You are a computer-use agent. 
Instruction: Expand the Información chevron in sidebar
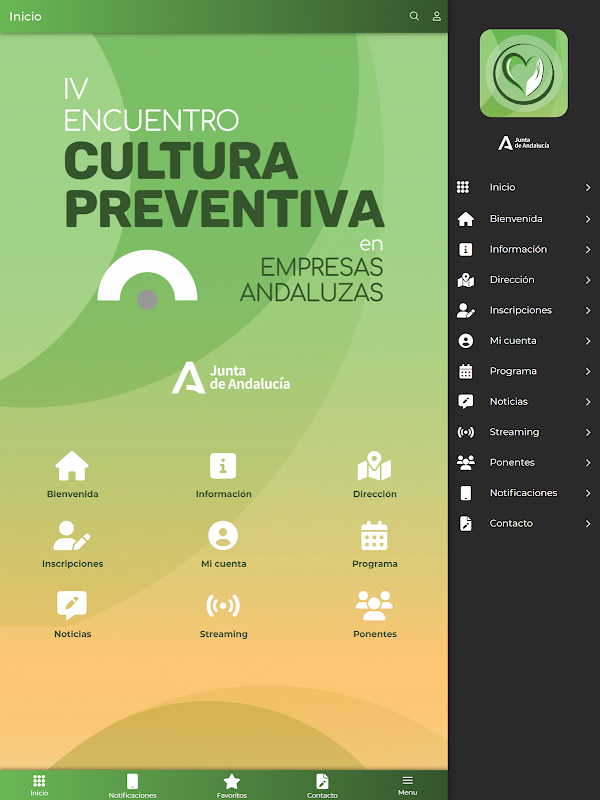pos(588,249)
